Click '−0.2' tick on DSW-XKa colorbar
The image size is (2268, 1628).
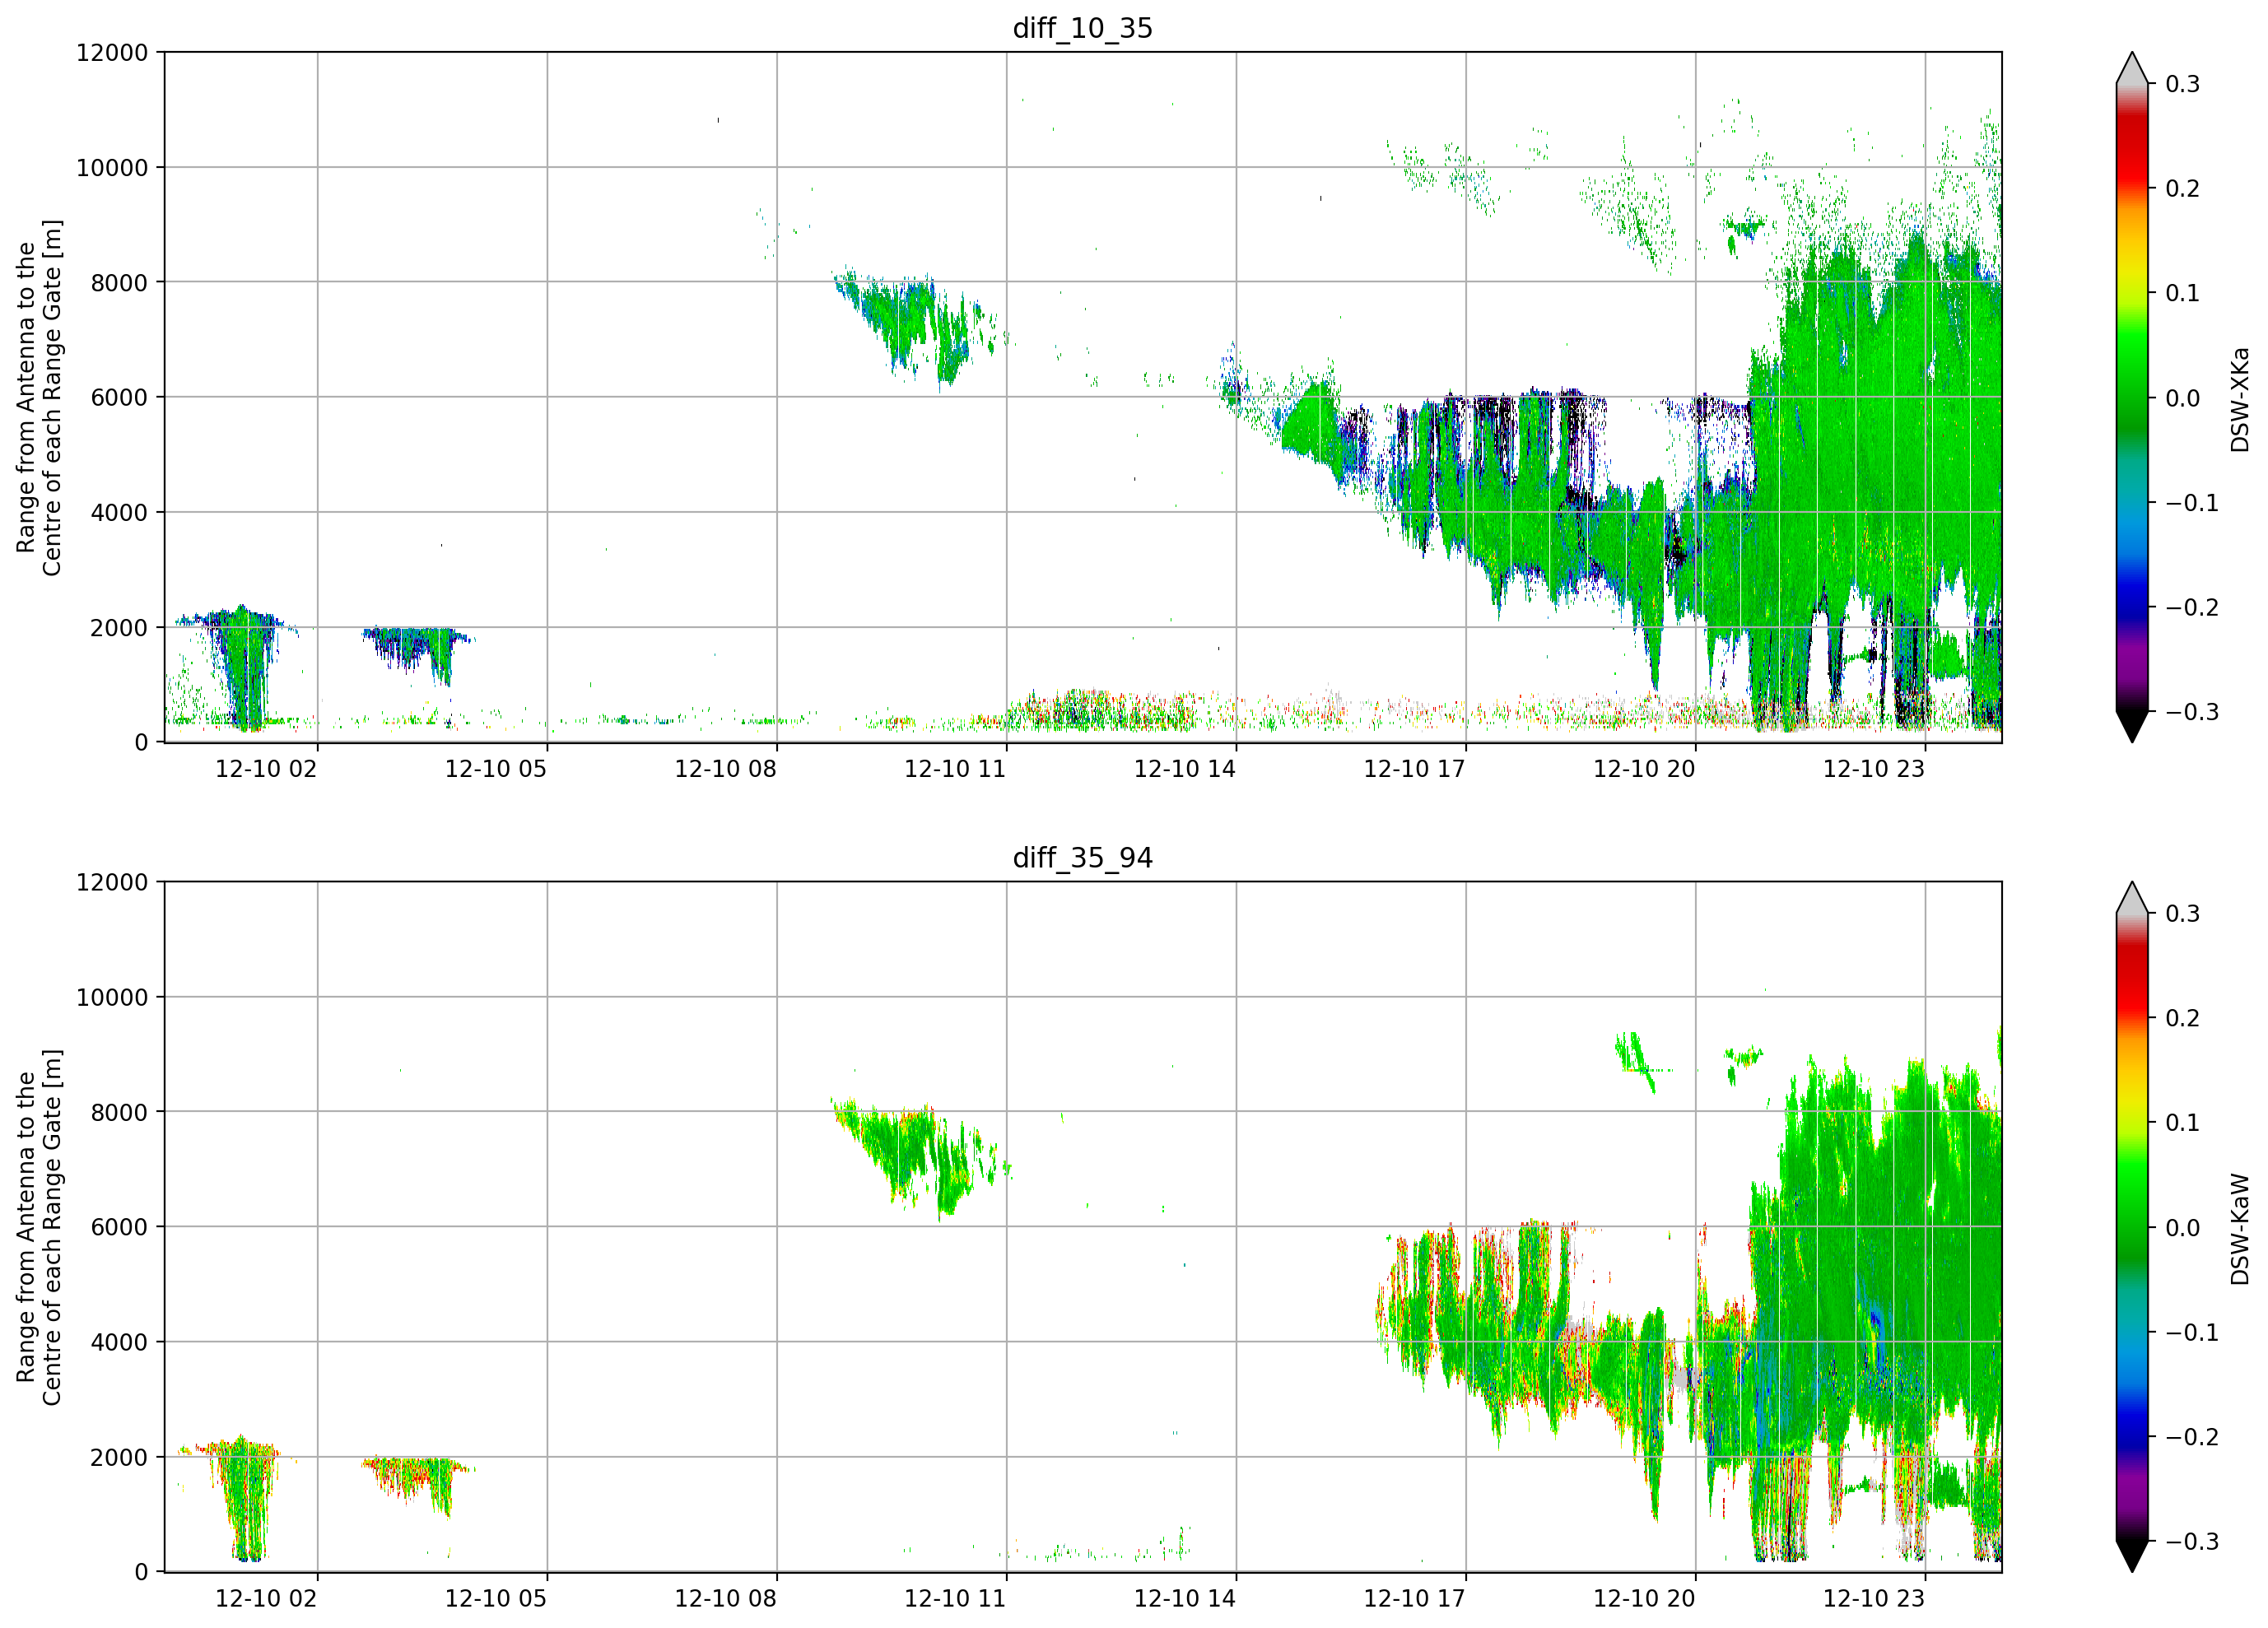tap(2192, 607)
